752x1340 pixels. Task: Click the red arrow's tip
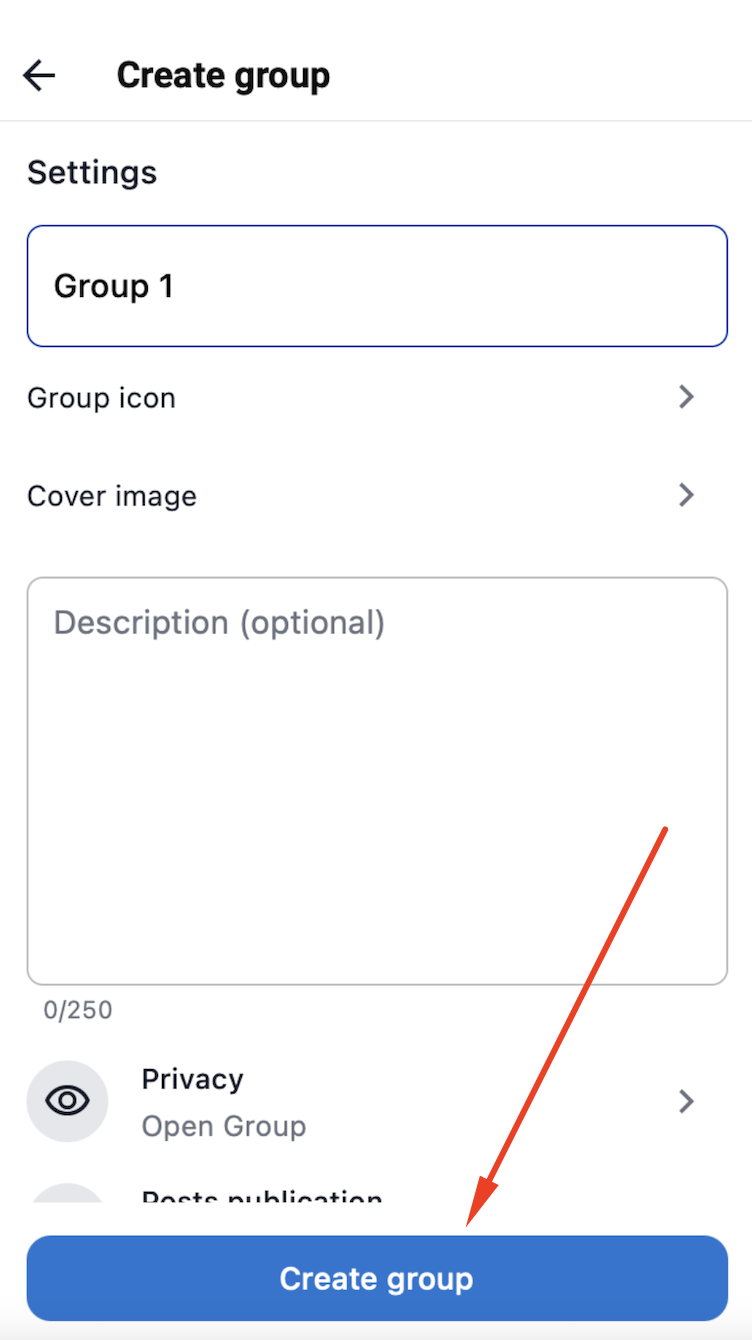point(468,1222)
